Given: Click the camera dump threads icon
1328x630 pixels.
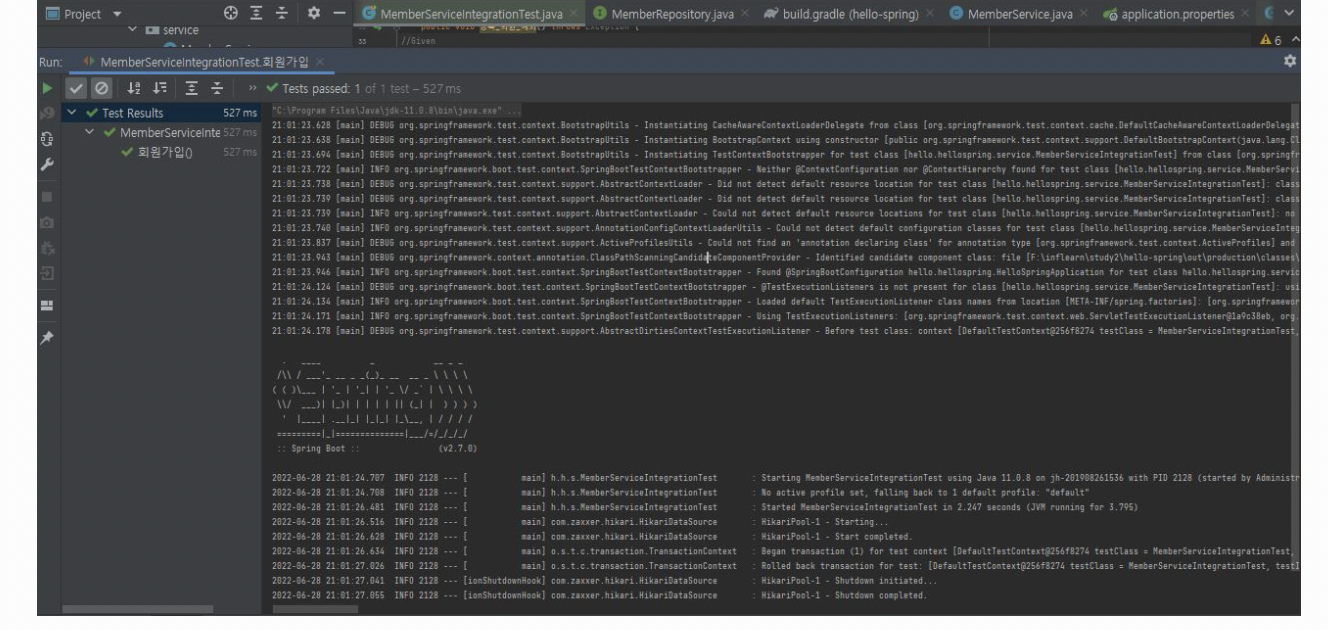Looking at the screenshot, I should tap(49, 221).
